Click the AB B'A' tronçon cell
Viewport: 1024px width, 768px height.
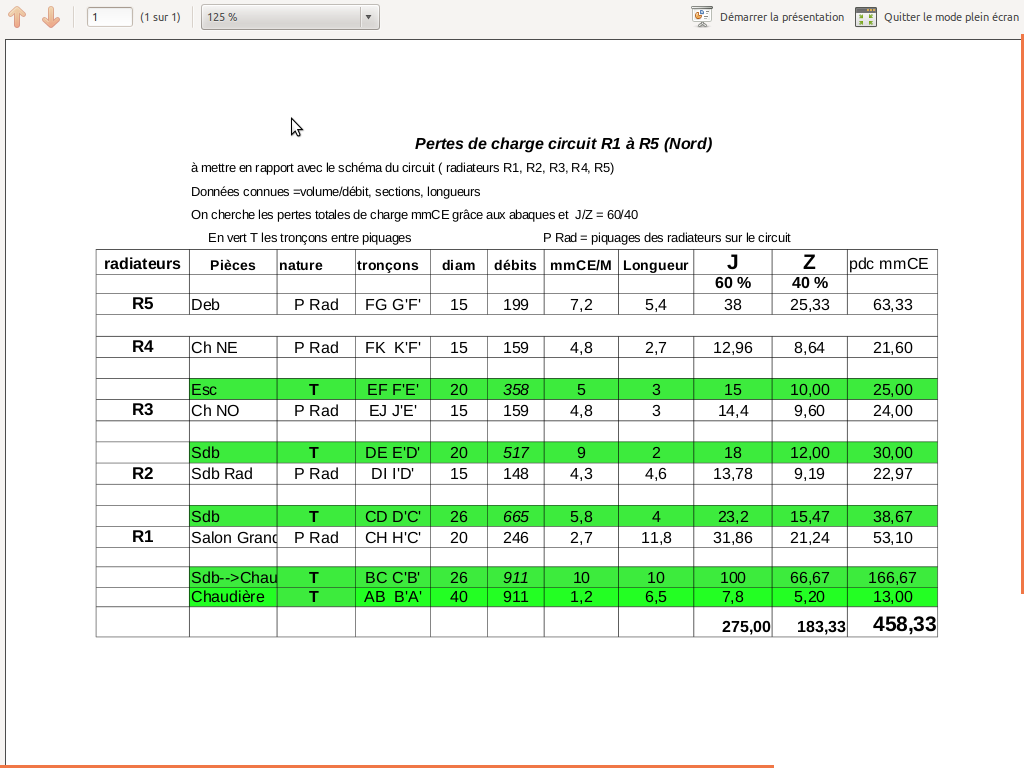pyautogui.click(x=392, y=597)
